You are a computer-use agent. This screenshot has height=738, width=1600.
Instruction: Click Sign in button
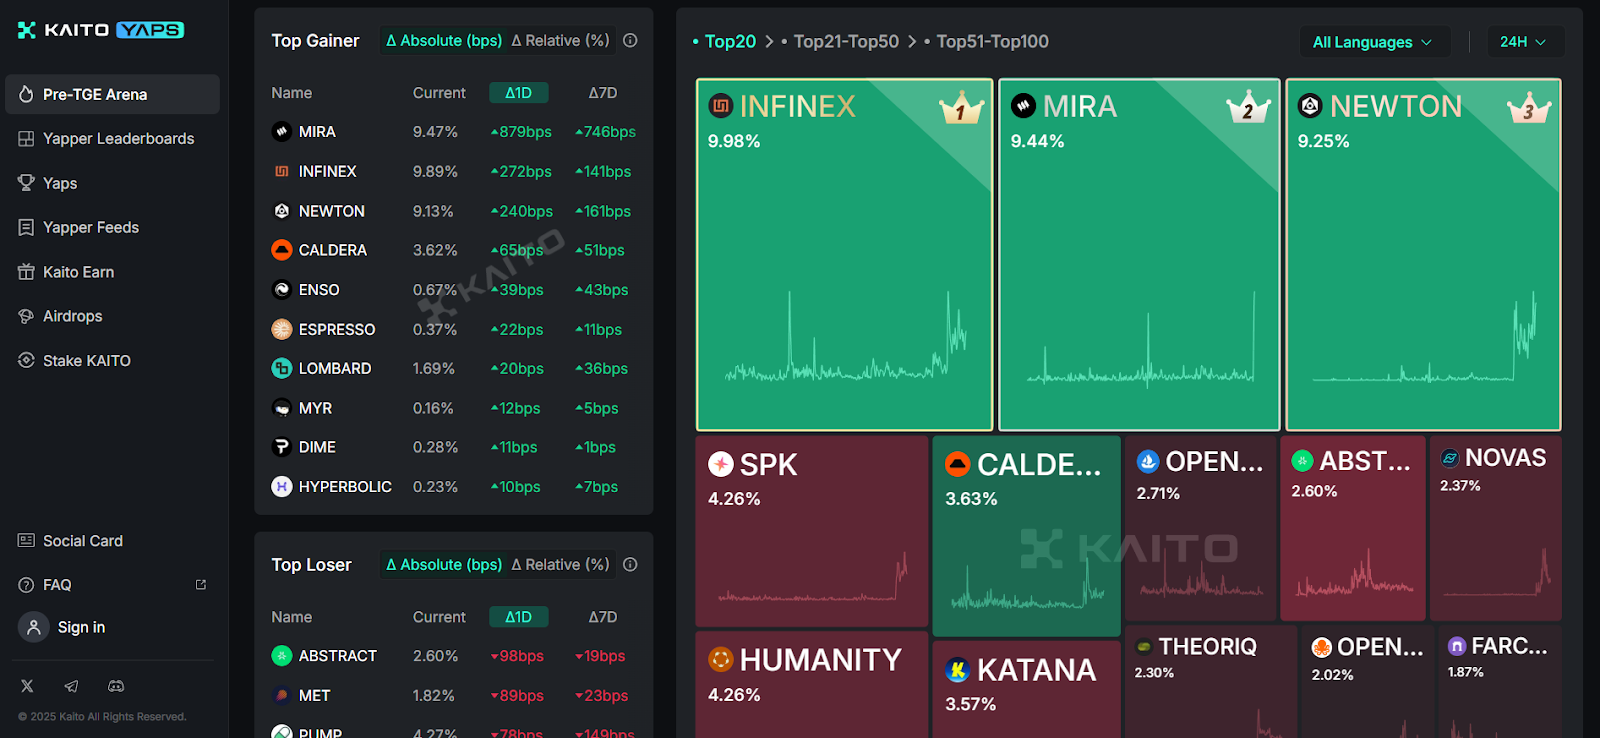click(x=64, y=627)
